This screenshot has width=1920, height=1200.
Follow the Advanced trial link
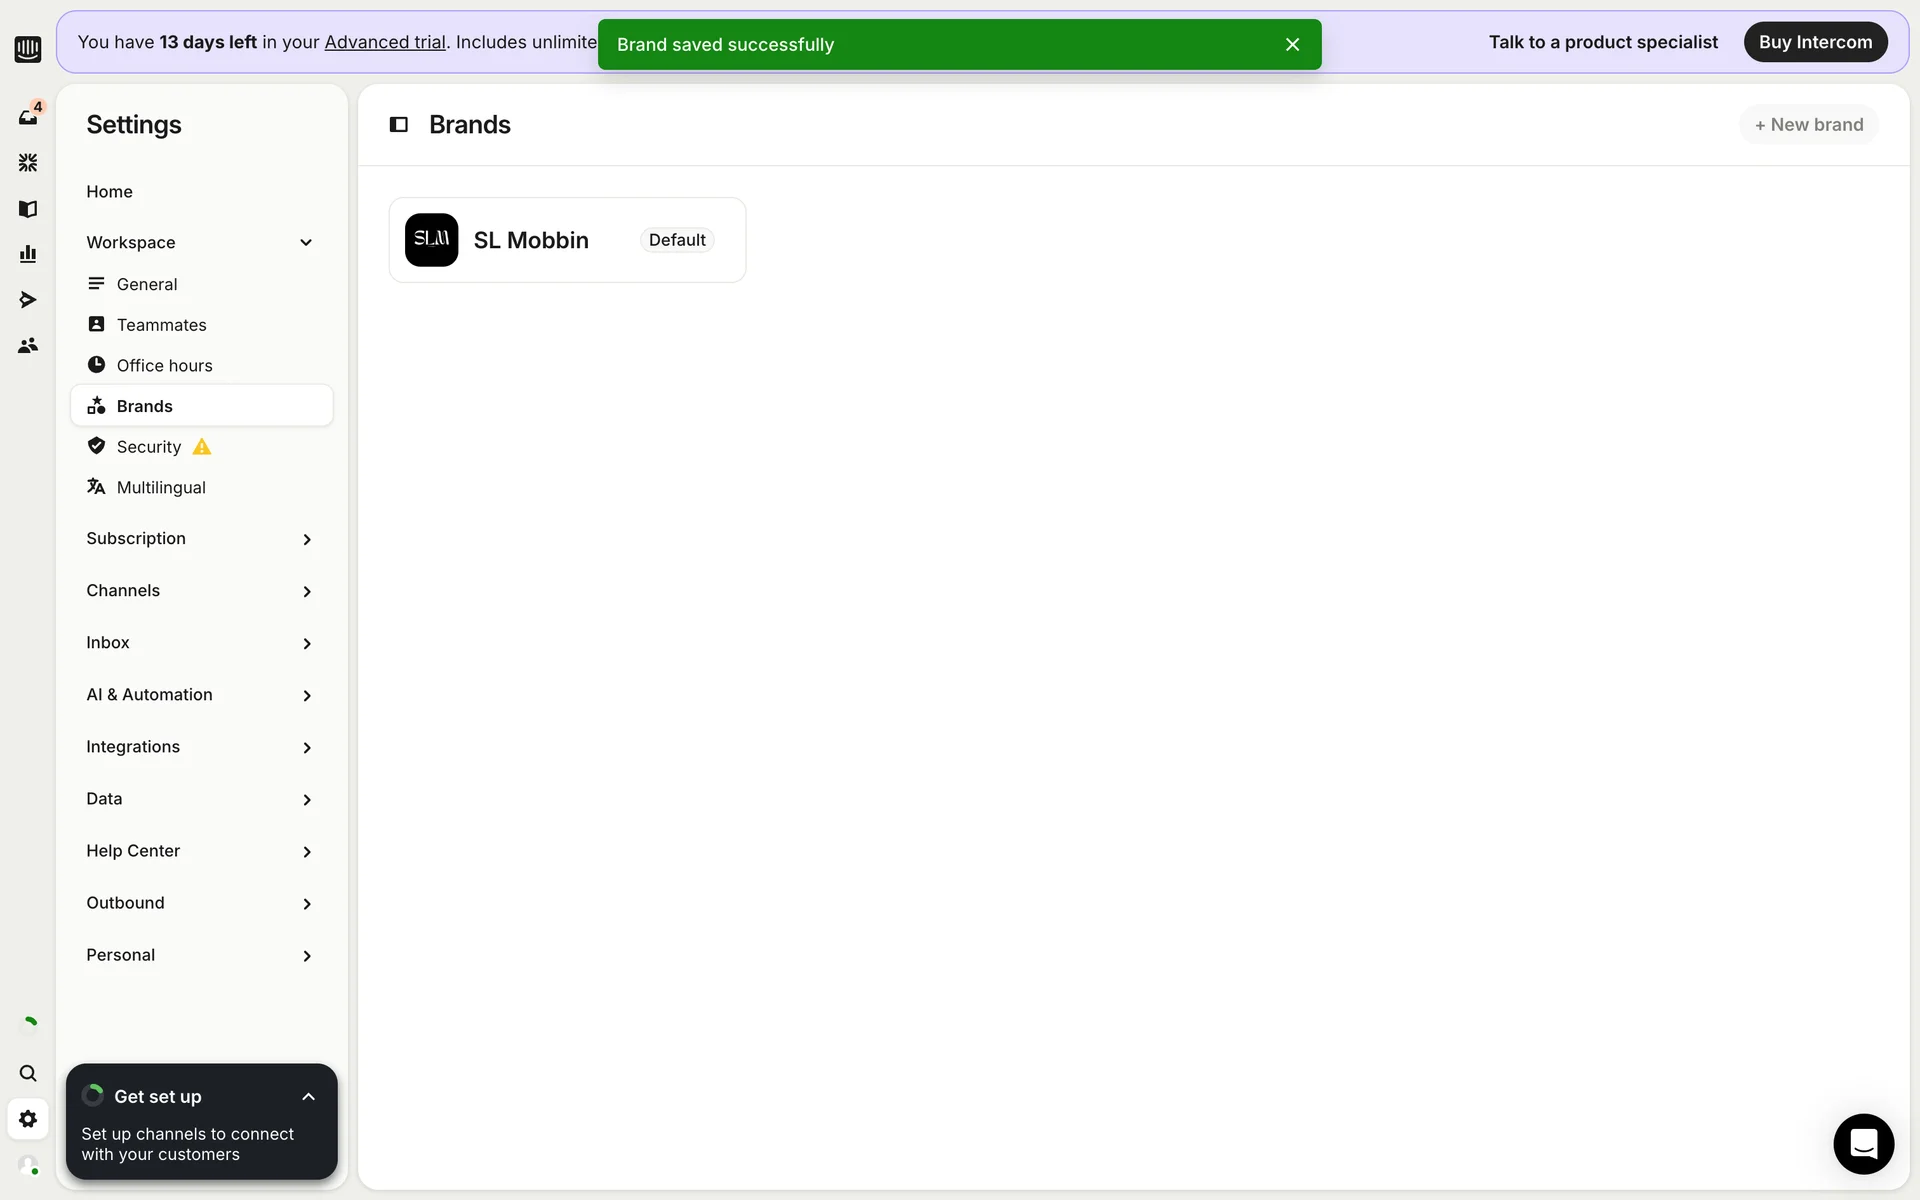pos(385,42)
